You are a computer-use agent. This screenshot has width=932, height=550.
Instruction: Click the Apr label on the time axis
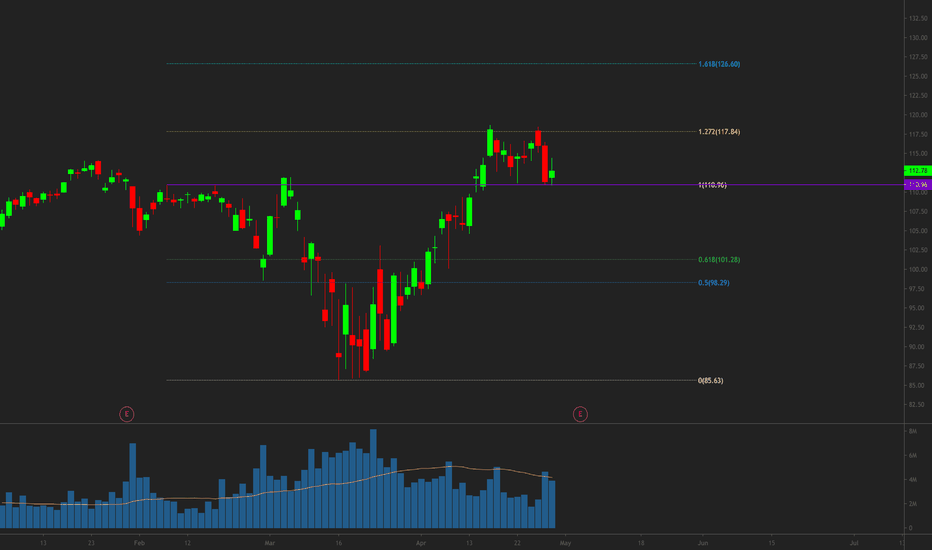click(x=421, y=543)
